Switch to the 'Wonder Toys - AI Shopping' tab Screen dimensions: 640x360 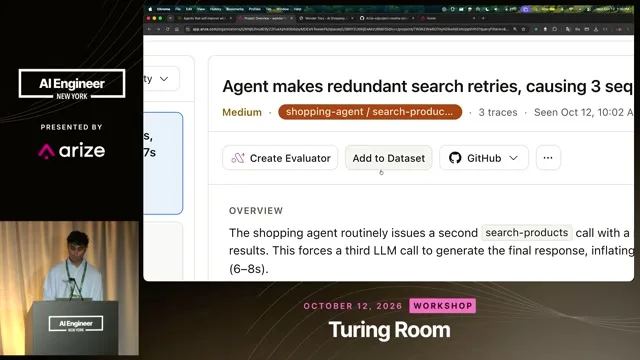(326, 18)
